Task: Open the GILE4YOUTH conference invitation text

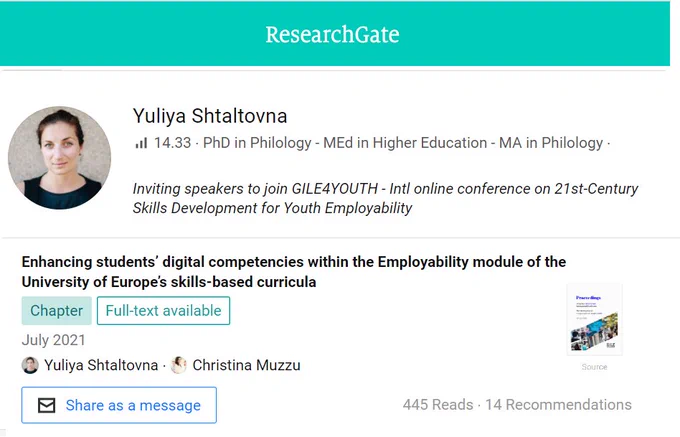Action: (385, 198)
